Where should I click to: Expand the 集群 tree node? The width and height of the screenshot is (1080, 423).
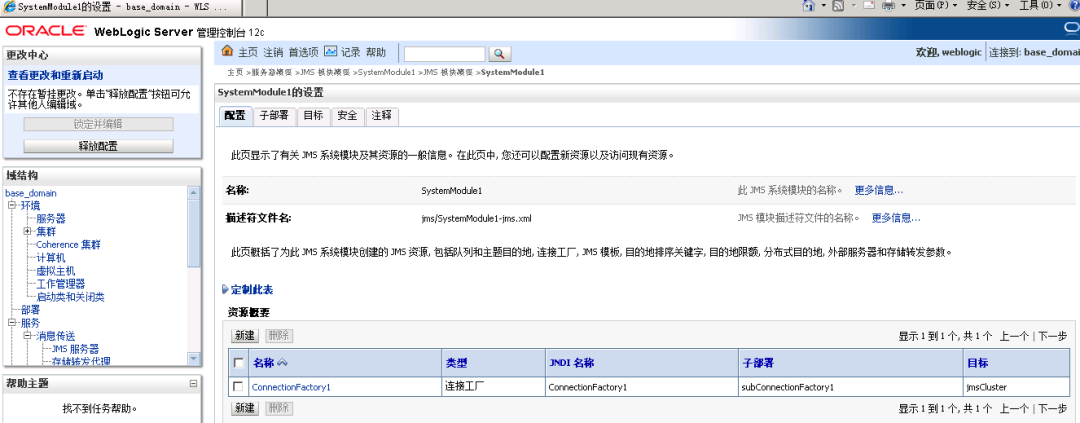click(27, 231)
